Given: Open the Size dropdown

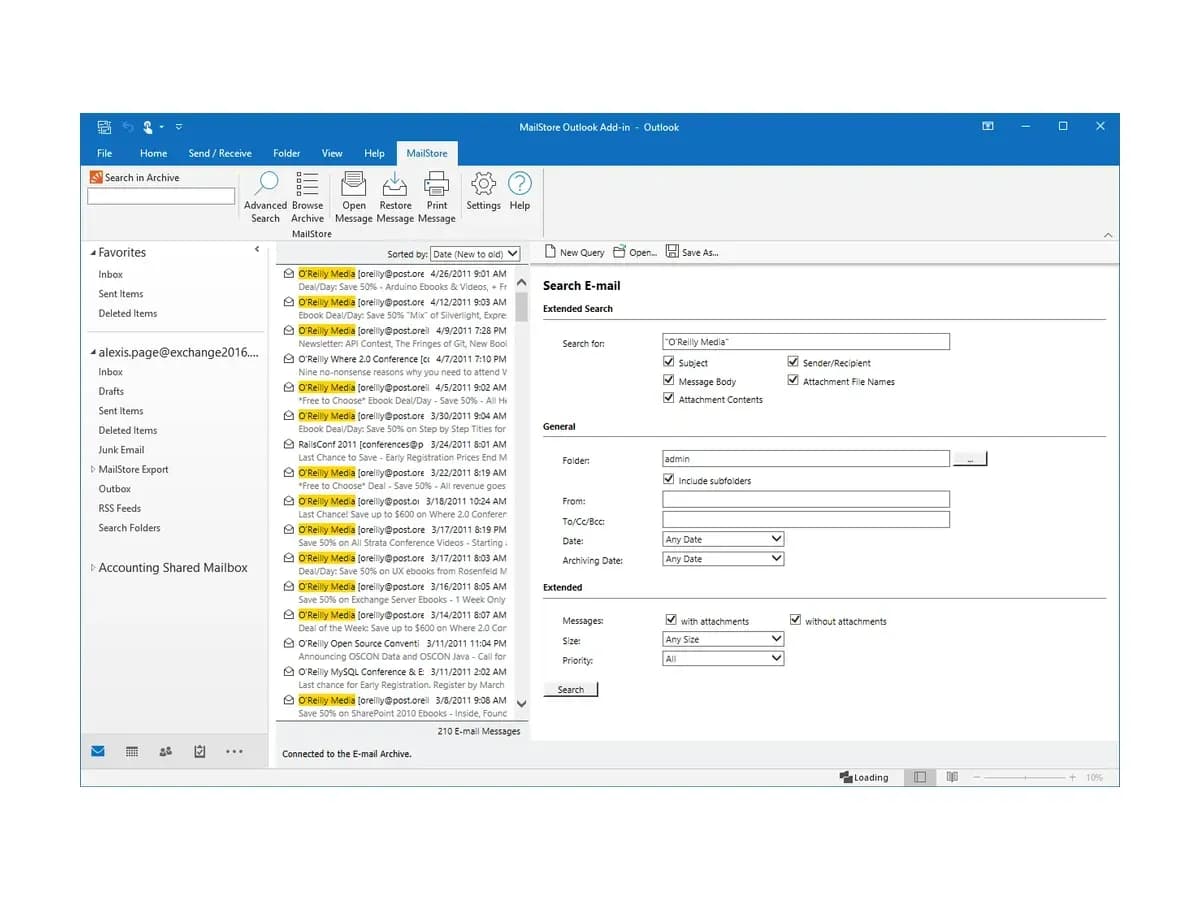Looking at the screenshot, I should pos(723,639).
